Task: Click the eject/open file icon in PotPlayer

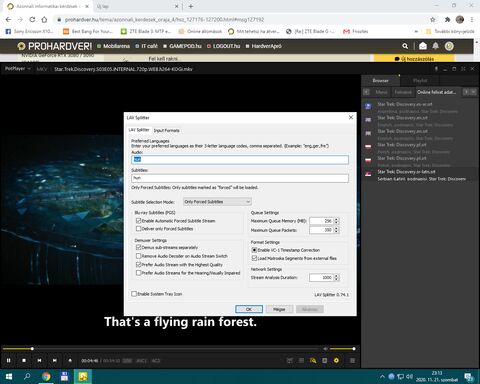Action: pos(70,360)
